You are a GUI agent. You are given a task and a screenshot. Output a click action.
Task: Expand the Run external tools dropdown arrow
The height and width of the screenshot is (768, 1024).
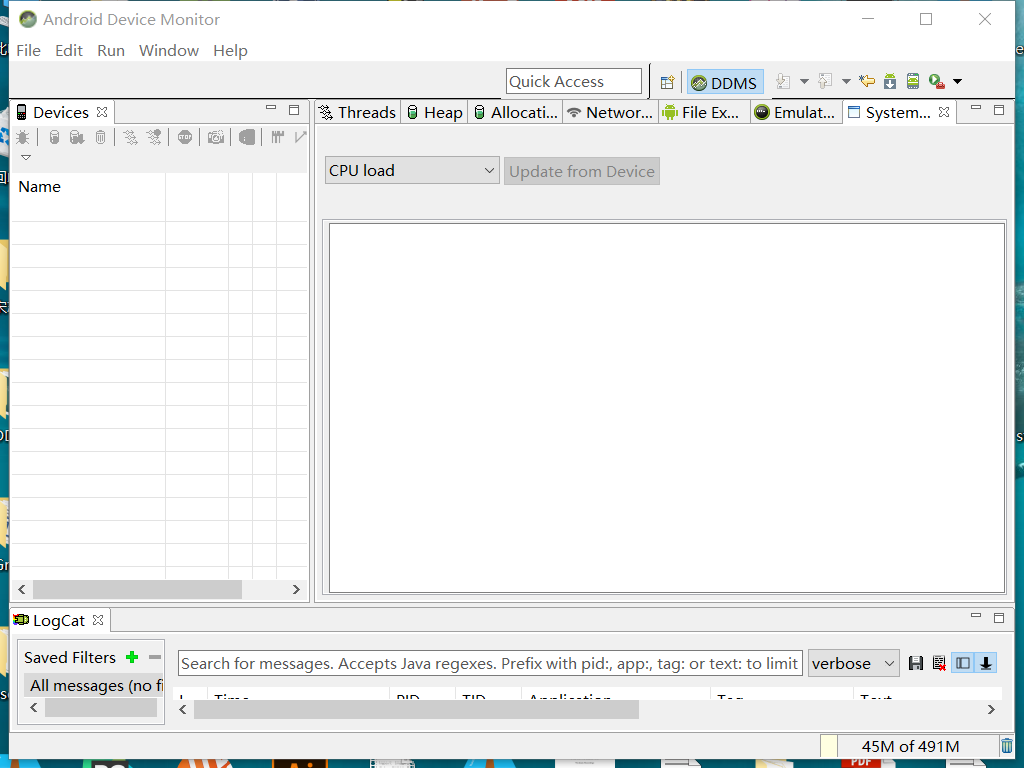coord(957,82)
